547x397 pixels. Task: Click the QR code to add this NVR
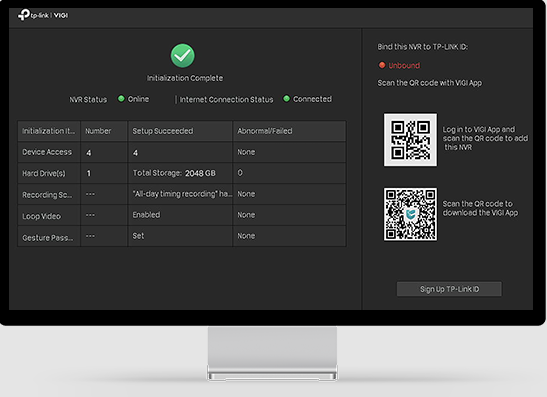pos(410,140)
